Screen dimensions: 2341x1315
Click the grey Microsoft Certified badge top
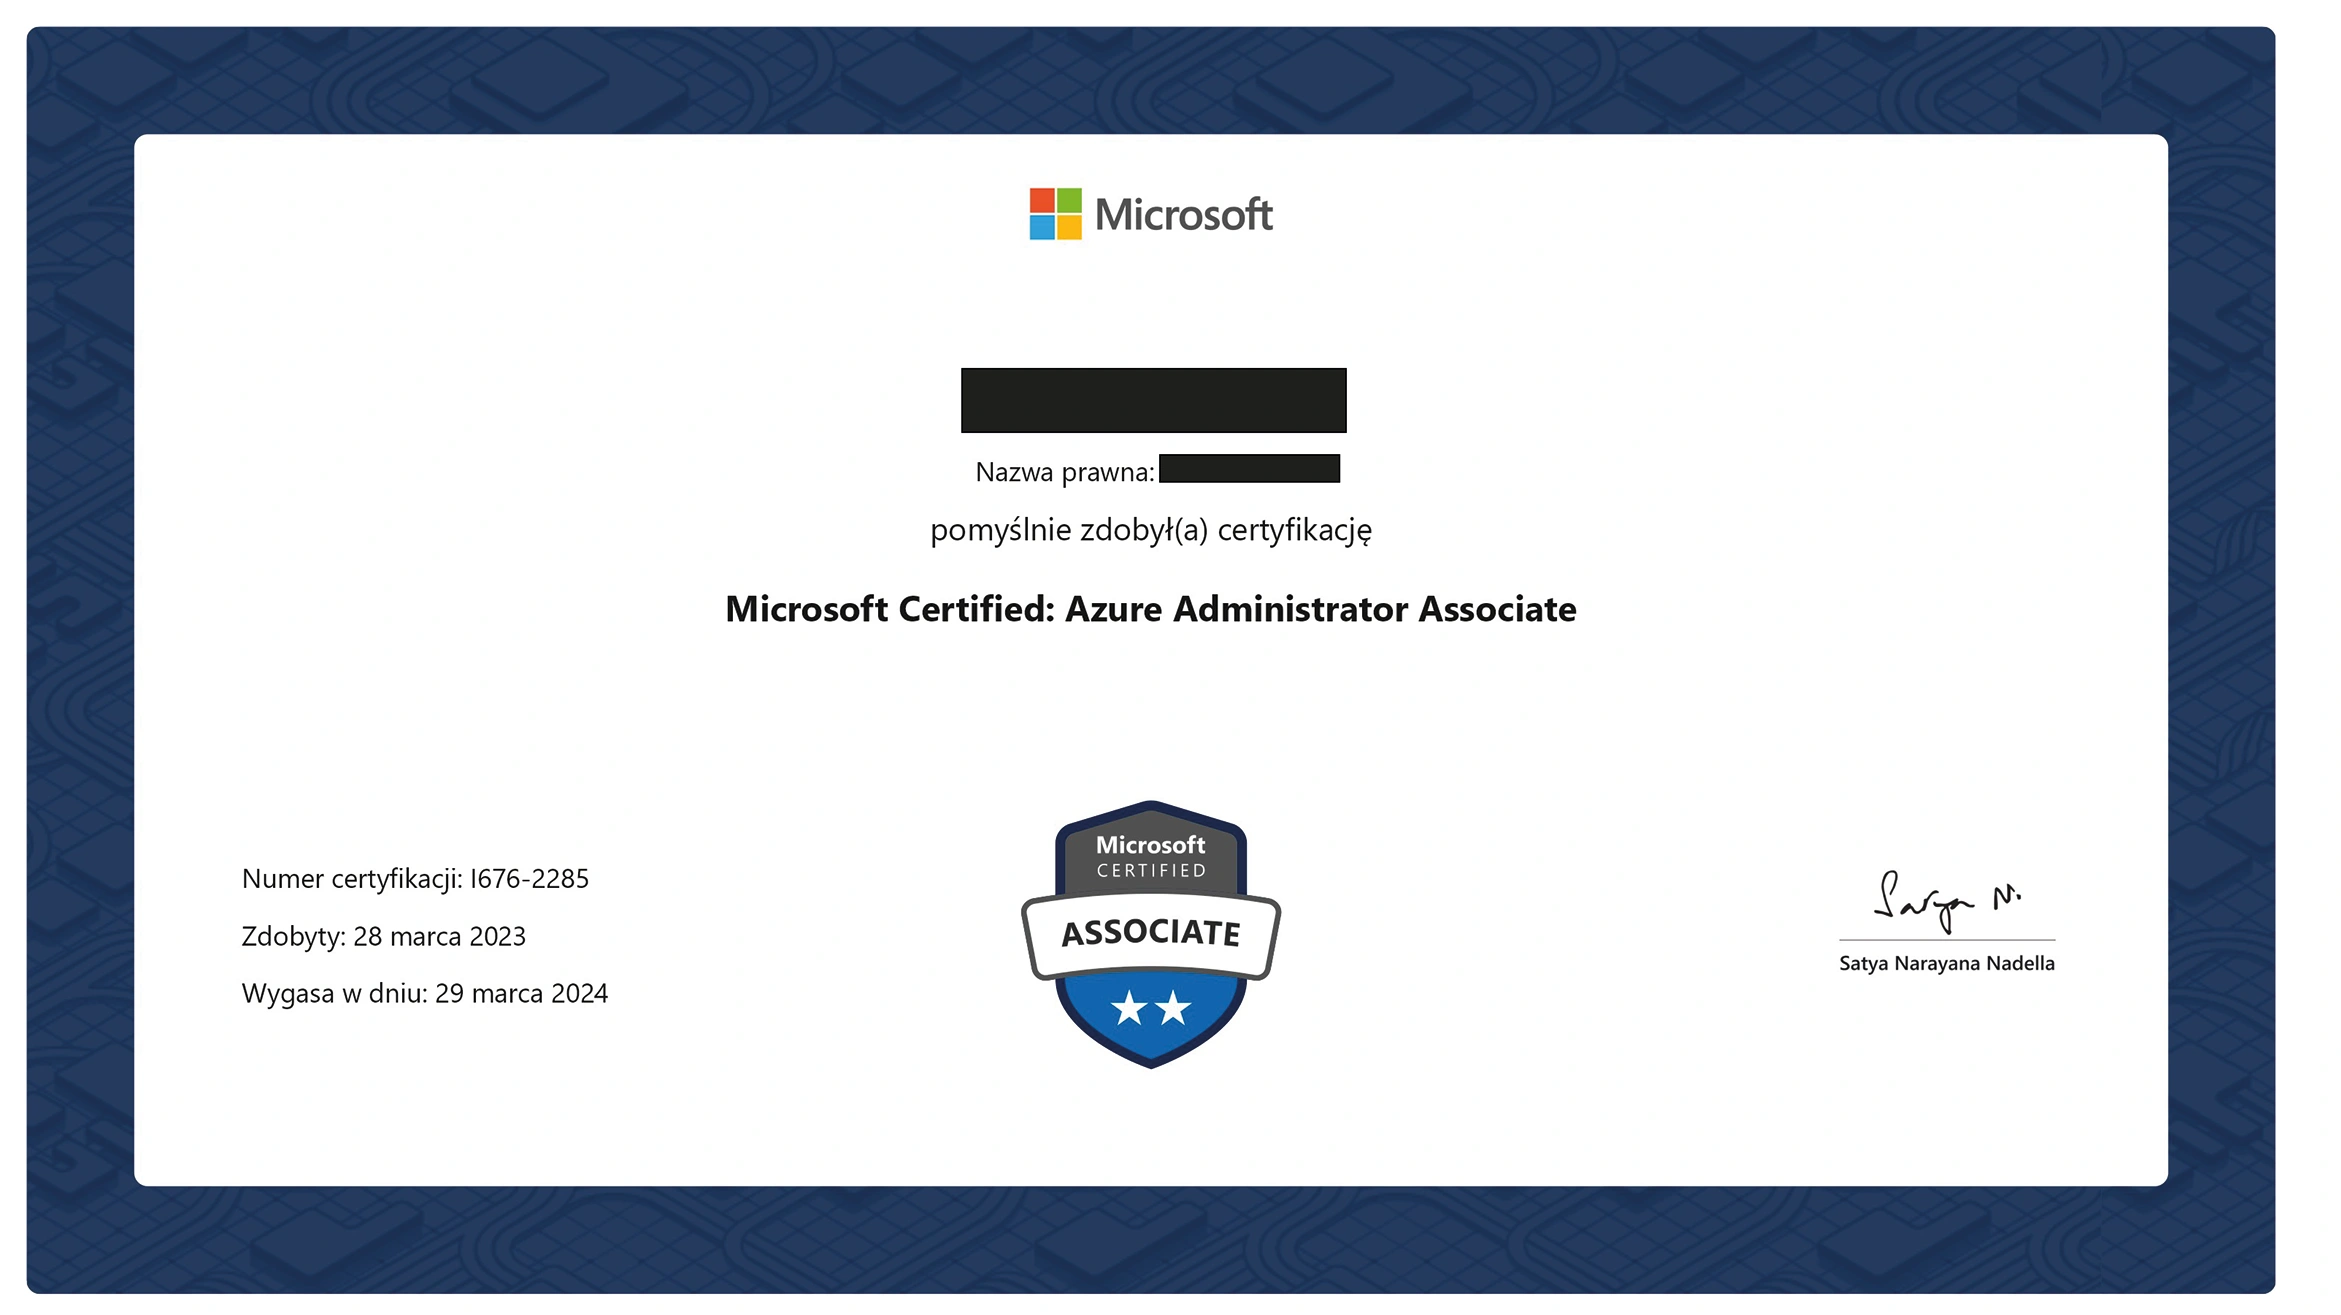point(1150,856)
